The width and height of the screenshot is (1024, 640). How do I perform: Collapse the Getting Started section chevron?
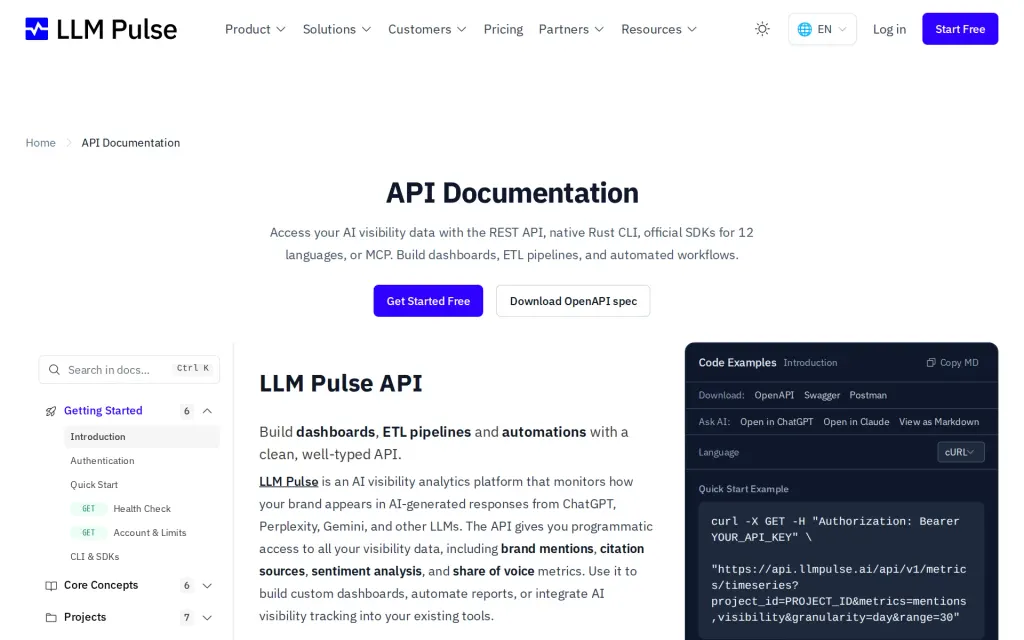click(x=207, y=411)
